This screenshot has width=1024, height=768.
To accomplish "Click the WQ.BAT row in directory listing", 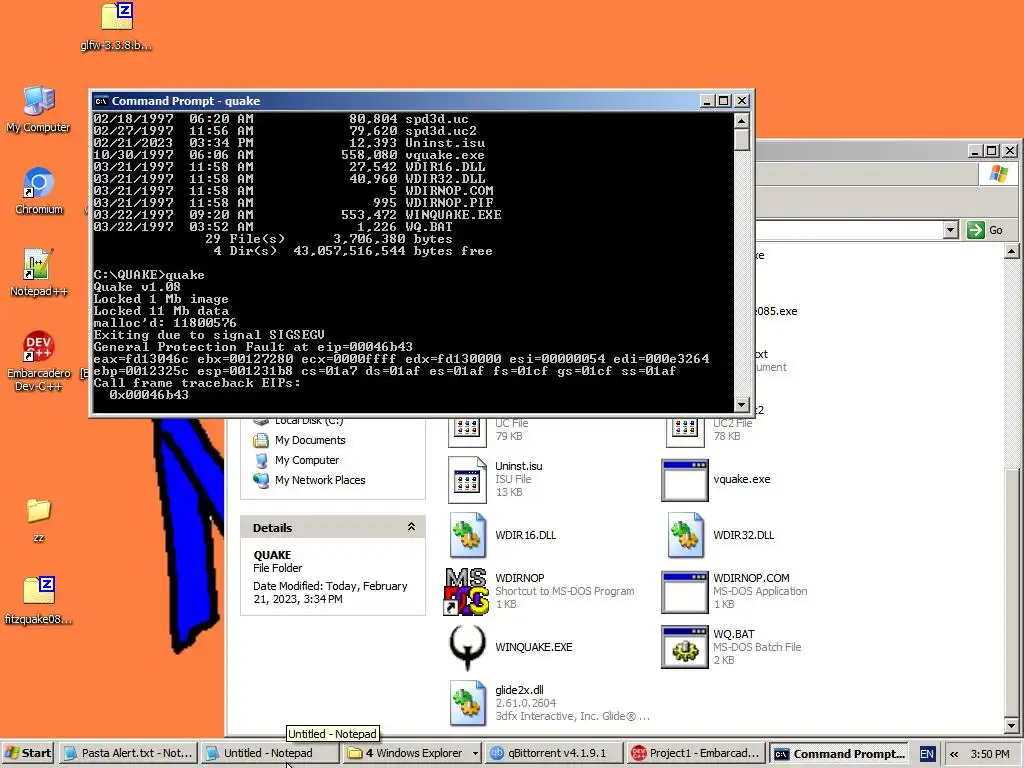I will 273,227.
